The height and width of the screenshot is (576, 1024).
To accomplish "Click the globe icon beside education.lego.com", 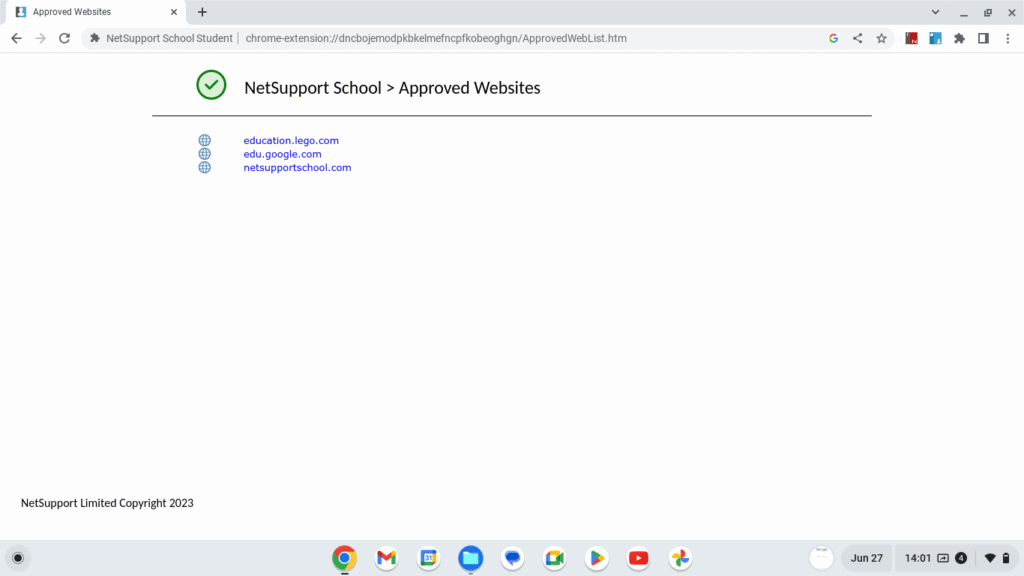I will (x=204, y=140).
